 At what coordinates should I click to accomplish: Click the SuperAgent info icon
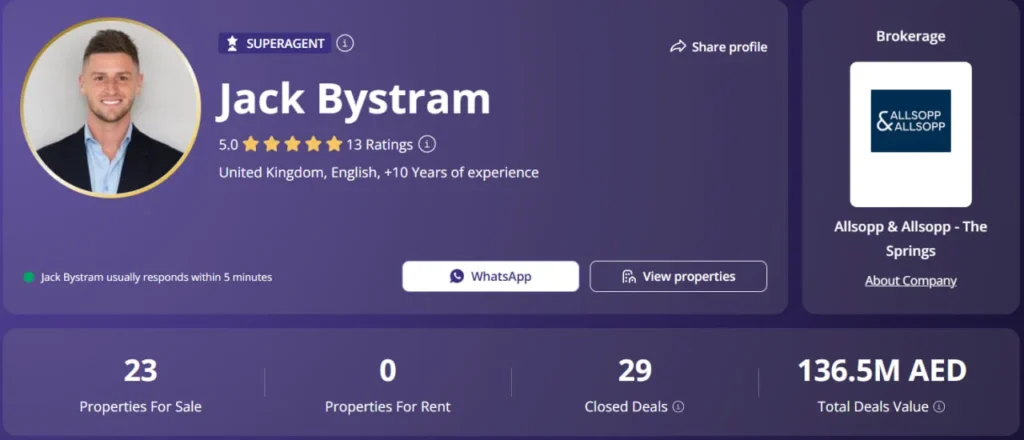pyautogui.click(x=345, y=43)
